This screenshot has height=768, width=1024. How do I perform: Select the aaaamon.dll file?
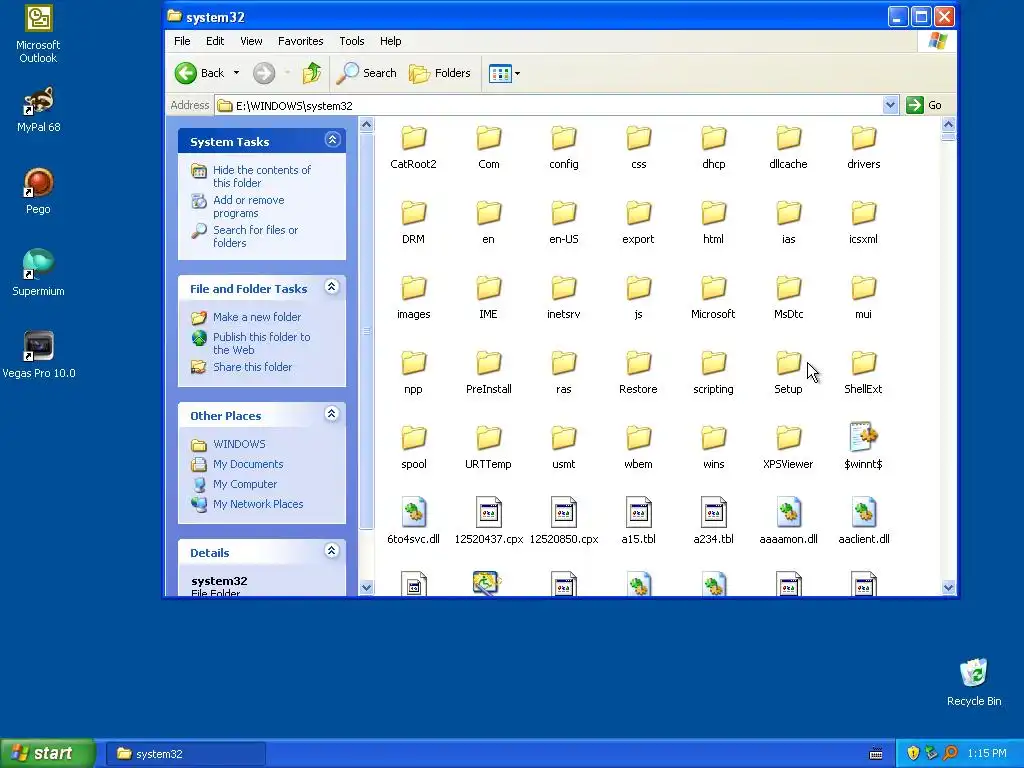(x=788, y=521)
